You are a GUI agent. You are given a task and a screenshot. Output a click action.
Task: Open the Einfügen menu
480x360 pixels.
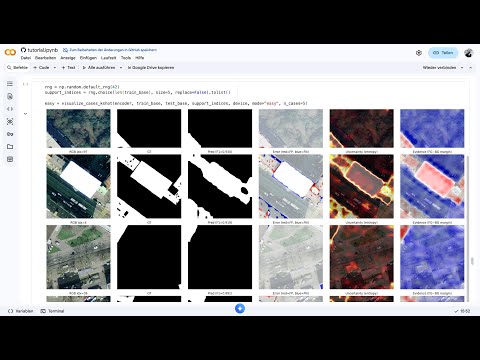click(88, 58)
